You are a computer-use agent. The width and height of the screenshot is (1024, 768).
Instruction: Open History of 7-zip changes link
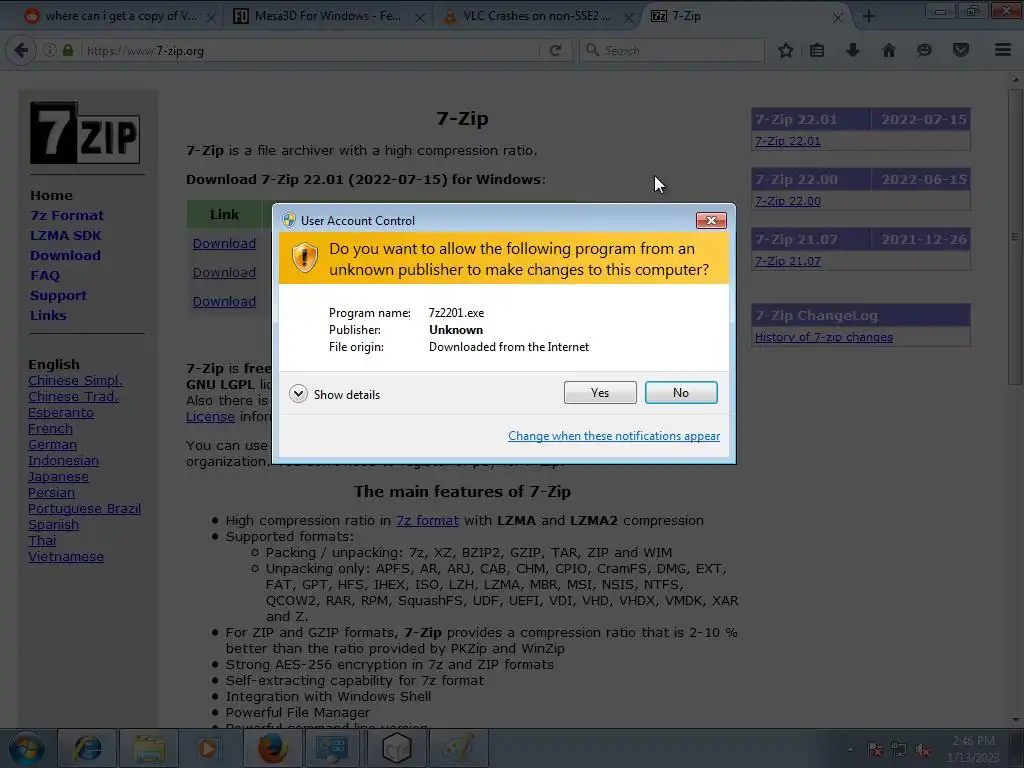[x=824, y=337]
